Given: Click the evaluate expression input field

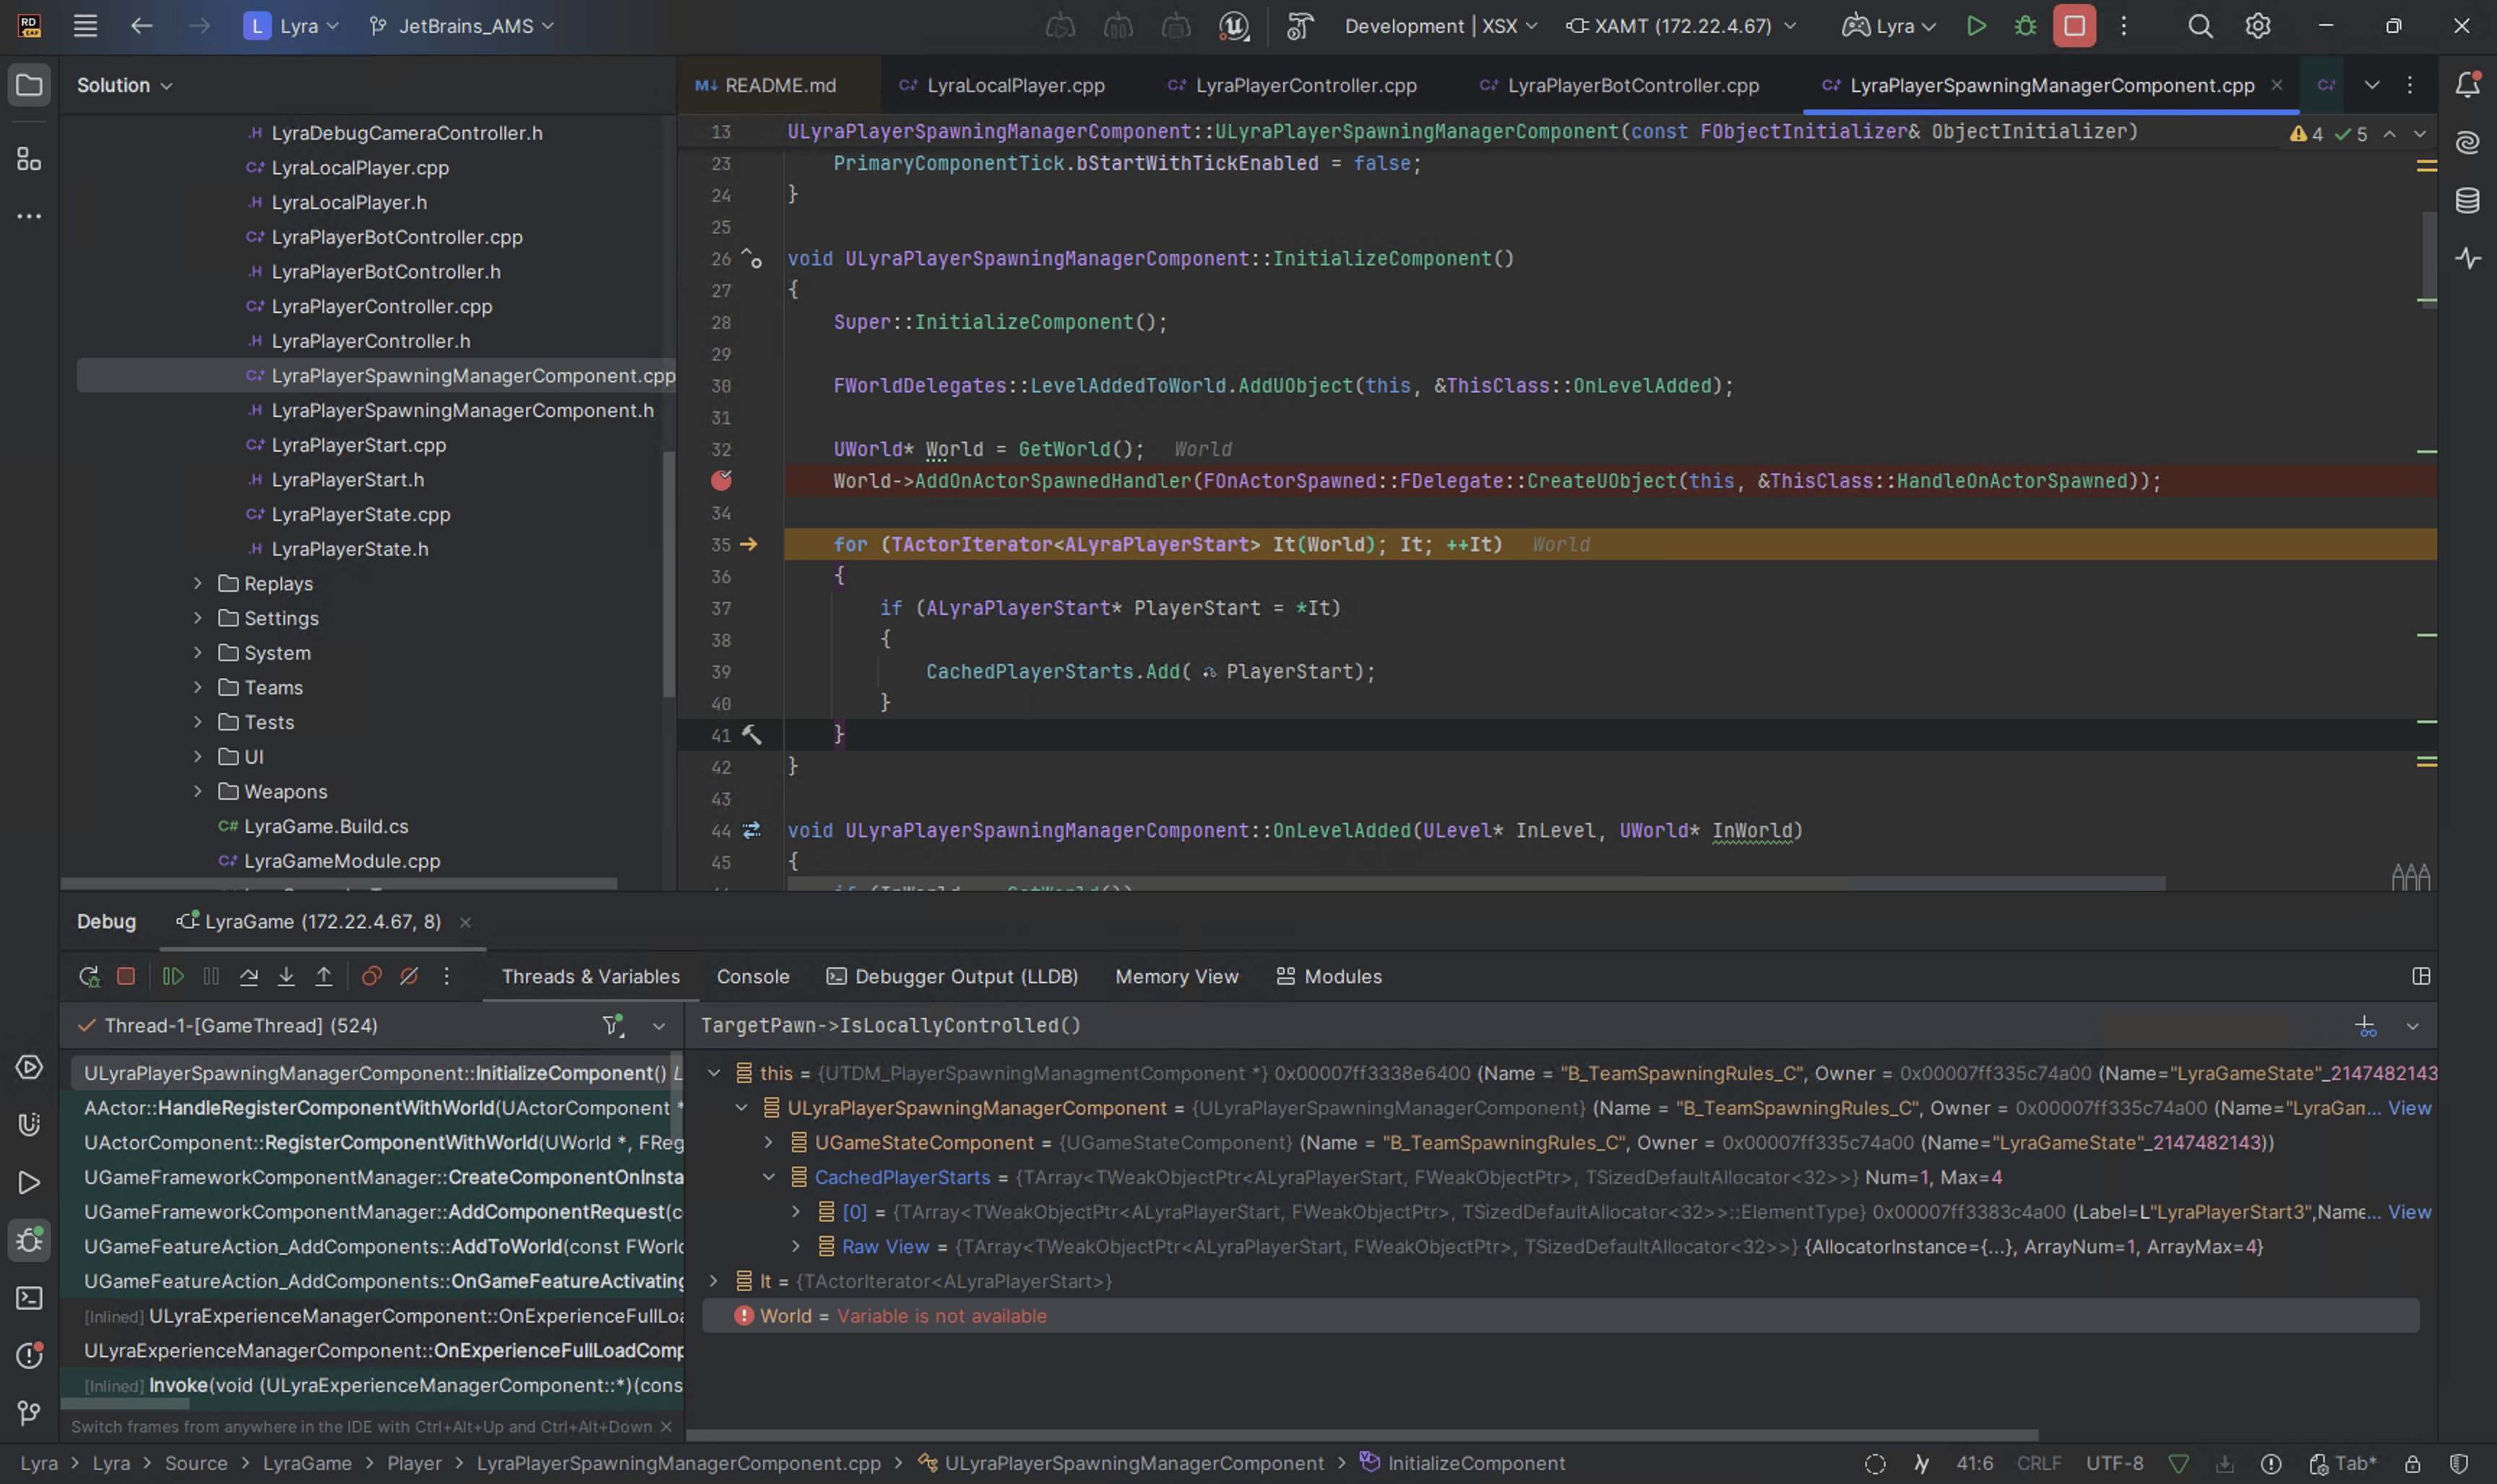Looking at the screenshot, I should pos(1400,1026).
